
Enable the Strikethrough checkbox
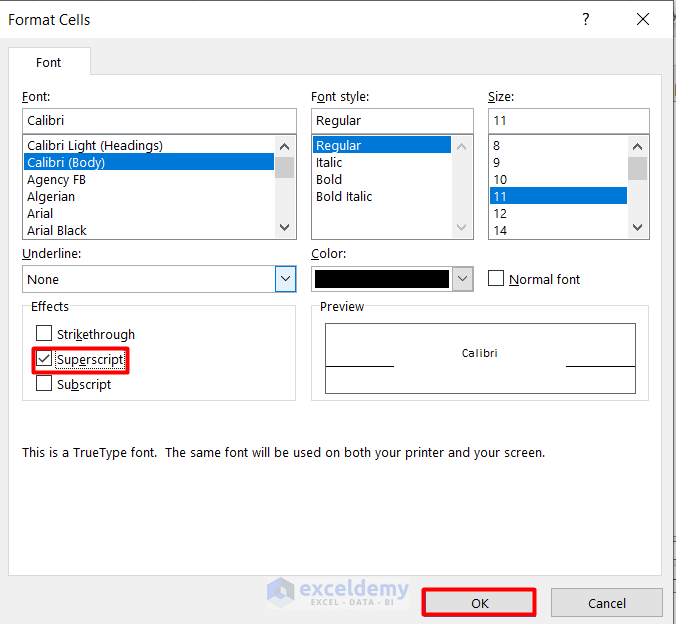tap(43, 334)
